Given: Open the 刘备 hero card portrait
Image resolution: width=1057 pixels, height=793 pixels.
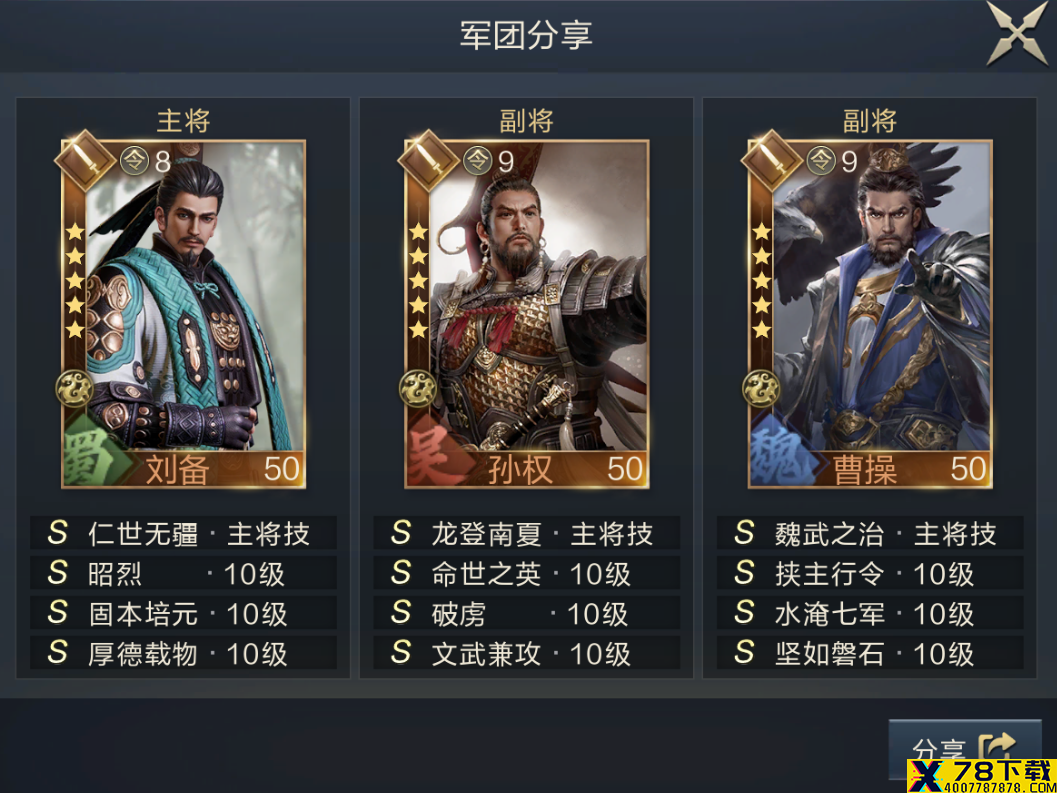Looking at the screenshot, I should point(183,314).
